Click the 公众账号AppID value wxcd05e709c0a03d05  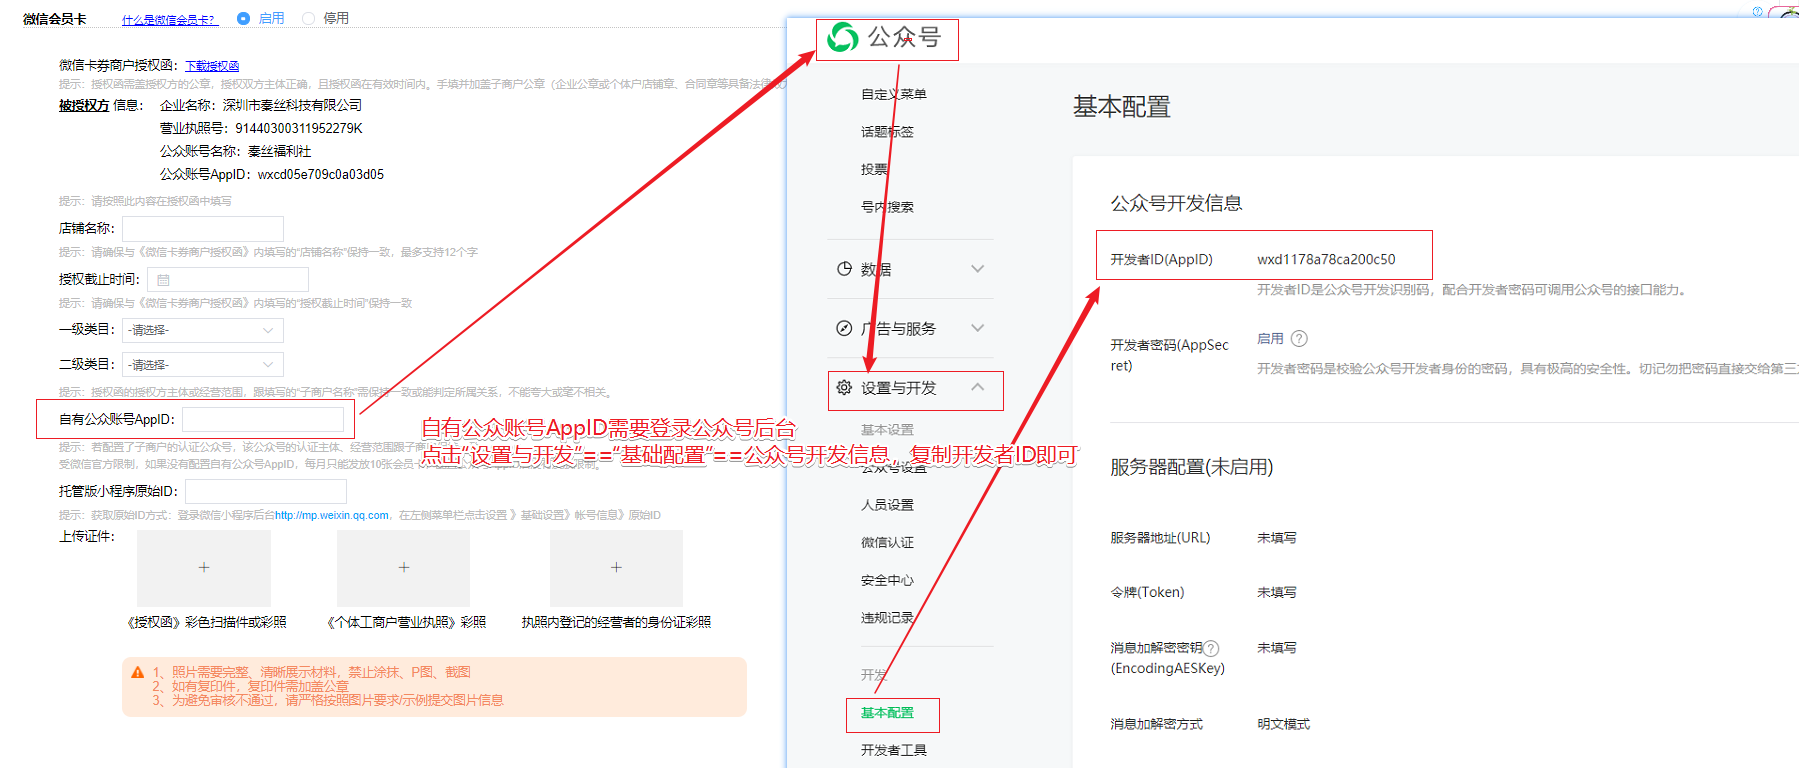[321, 174]
